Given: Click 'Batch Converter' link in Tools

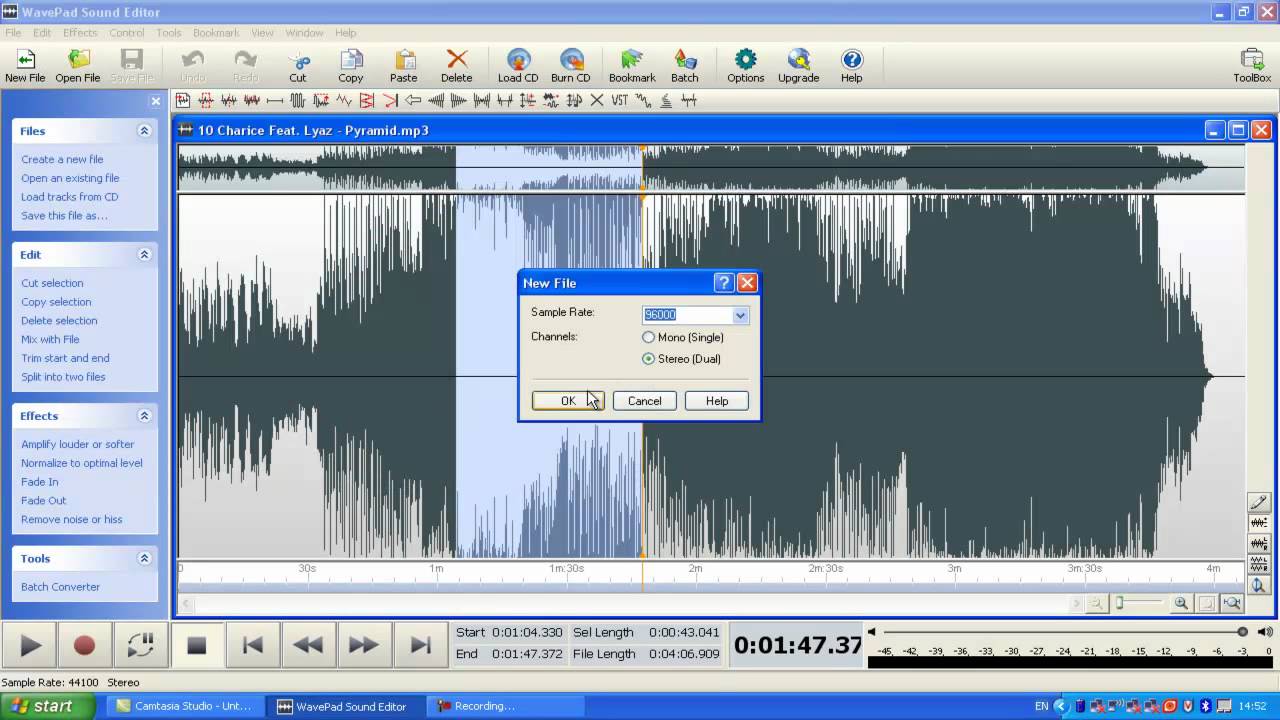Looking at the screenshot, I should (x=61, y=587).
